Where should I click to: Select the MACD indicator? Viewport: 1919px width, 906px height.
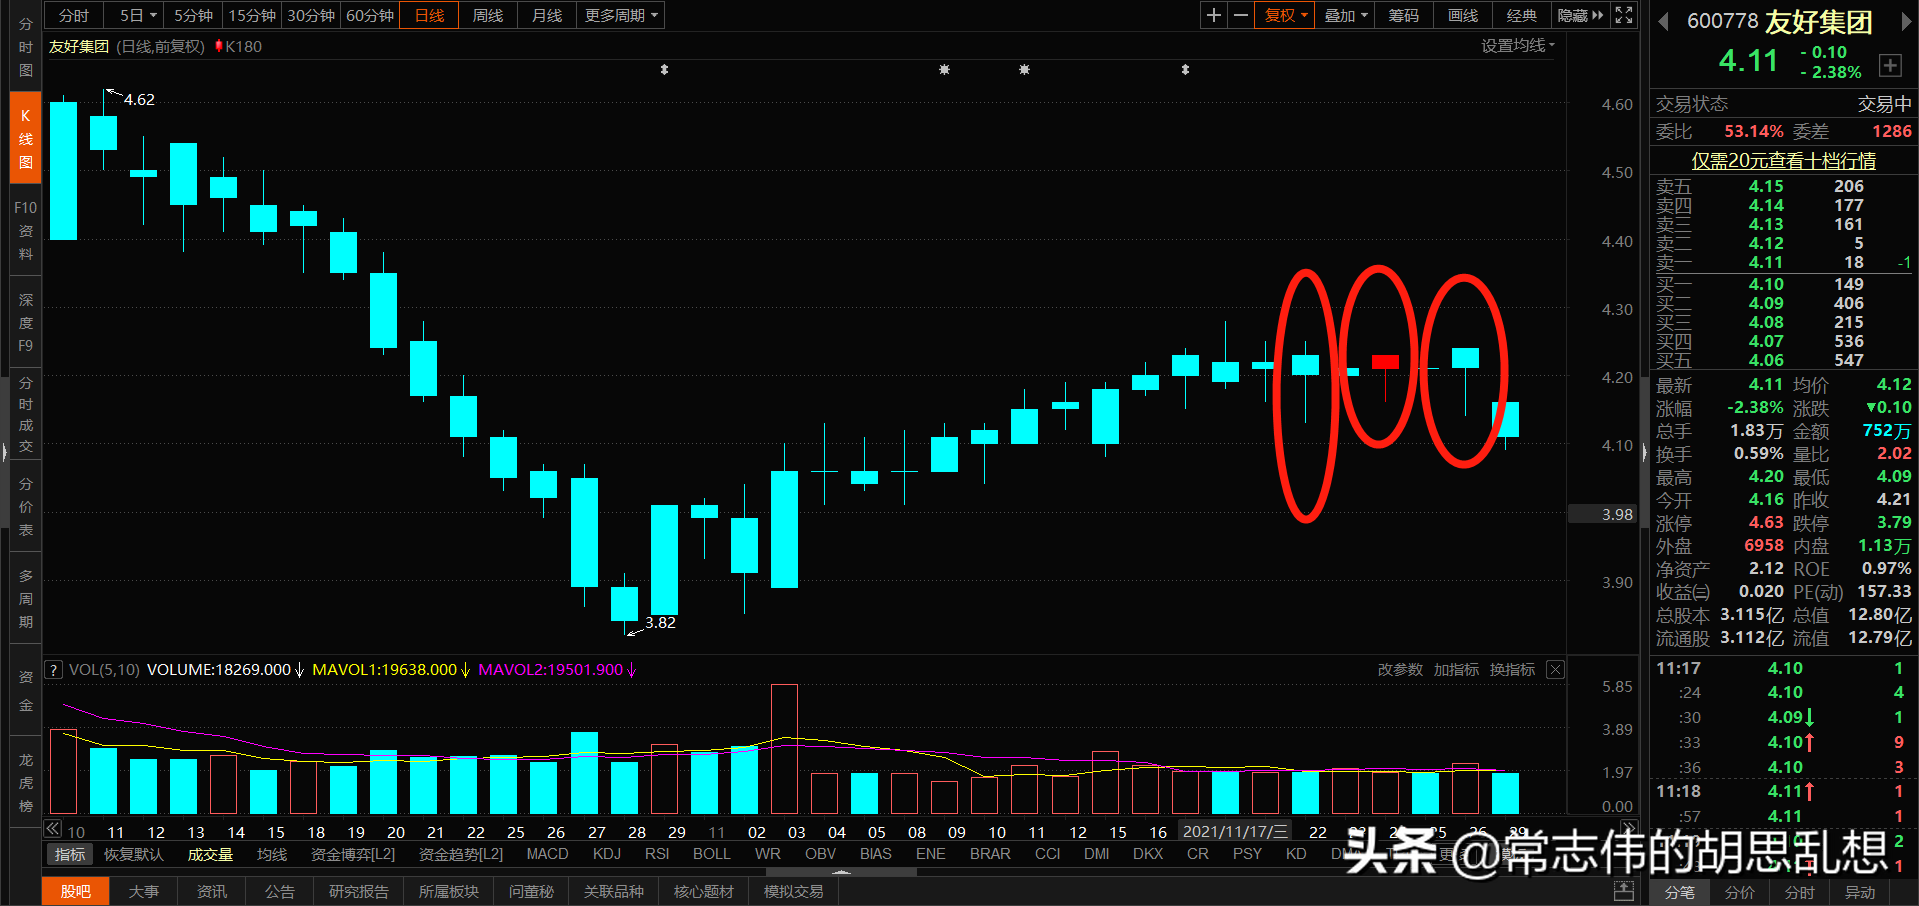tap(547, 853)
